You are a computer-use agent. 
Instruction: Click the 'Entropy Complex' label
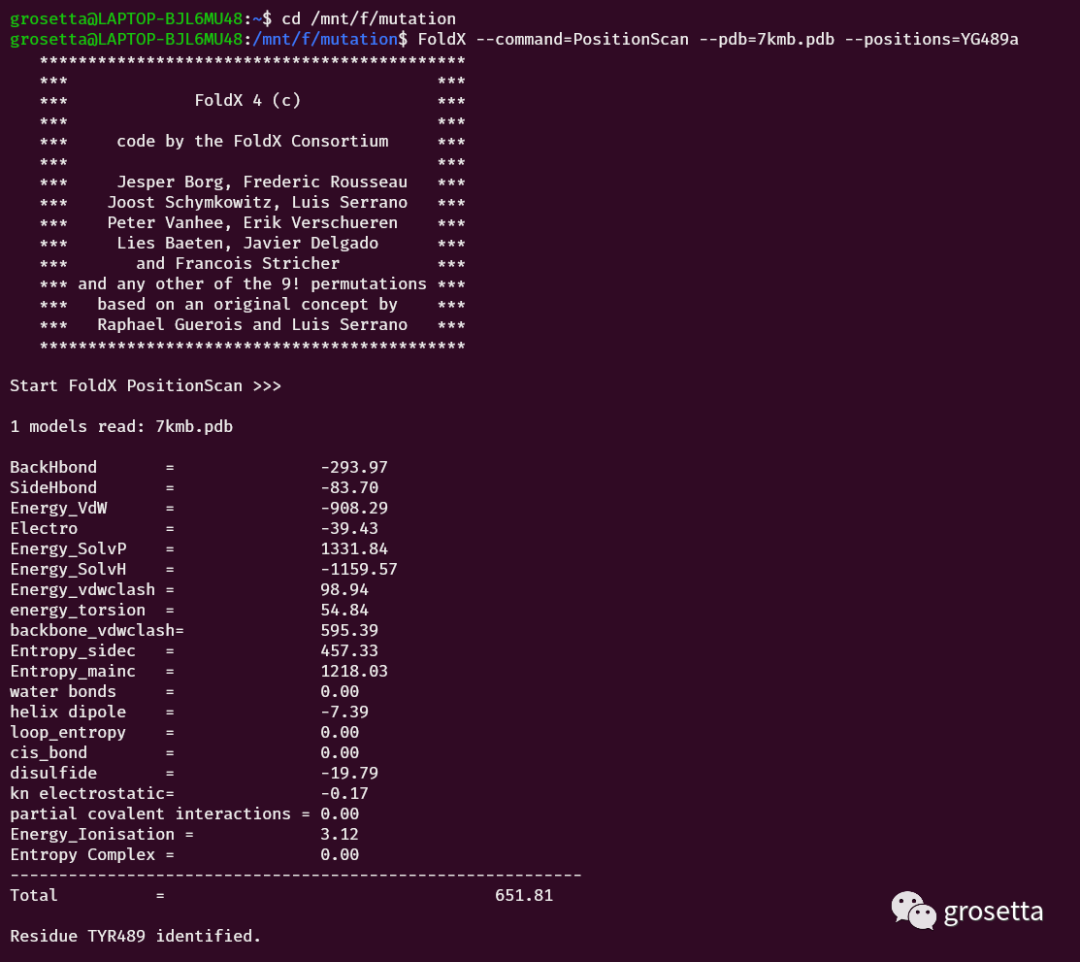pos(83,855)
